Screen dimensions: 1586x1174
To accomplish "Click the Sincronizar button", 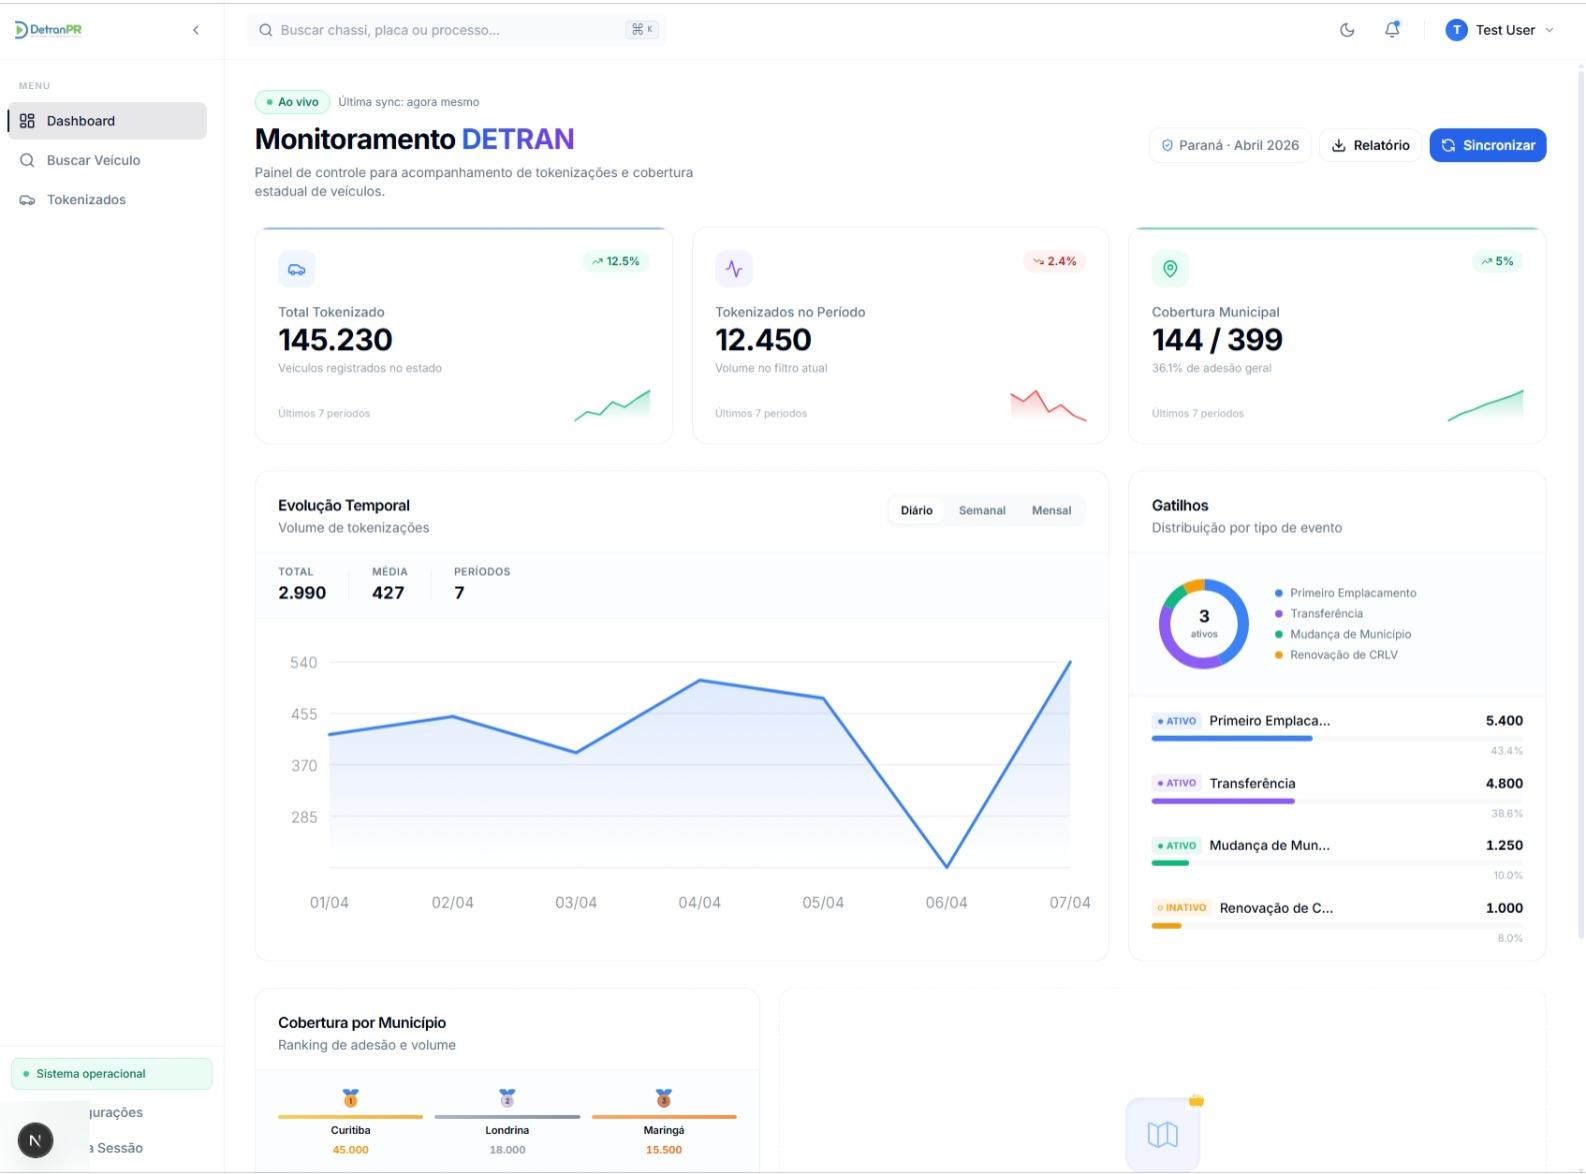I will (x=1488, y=145).
